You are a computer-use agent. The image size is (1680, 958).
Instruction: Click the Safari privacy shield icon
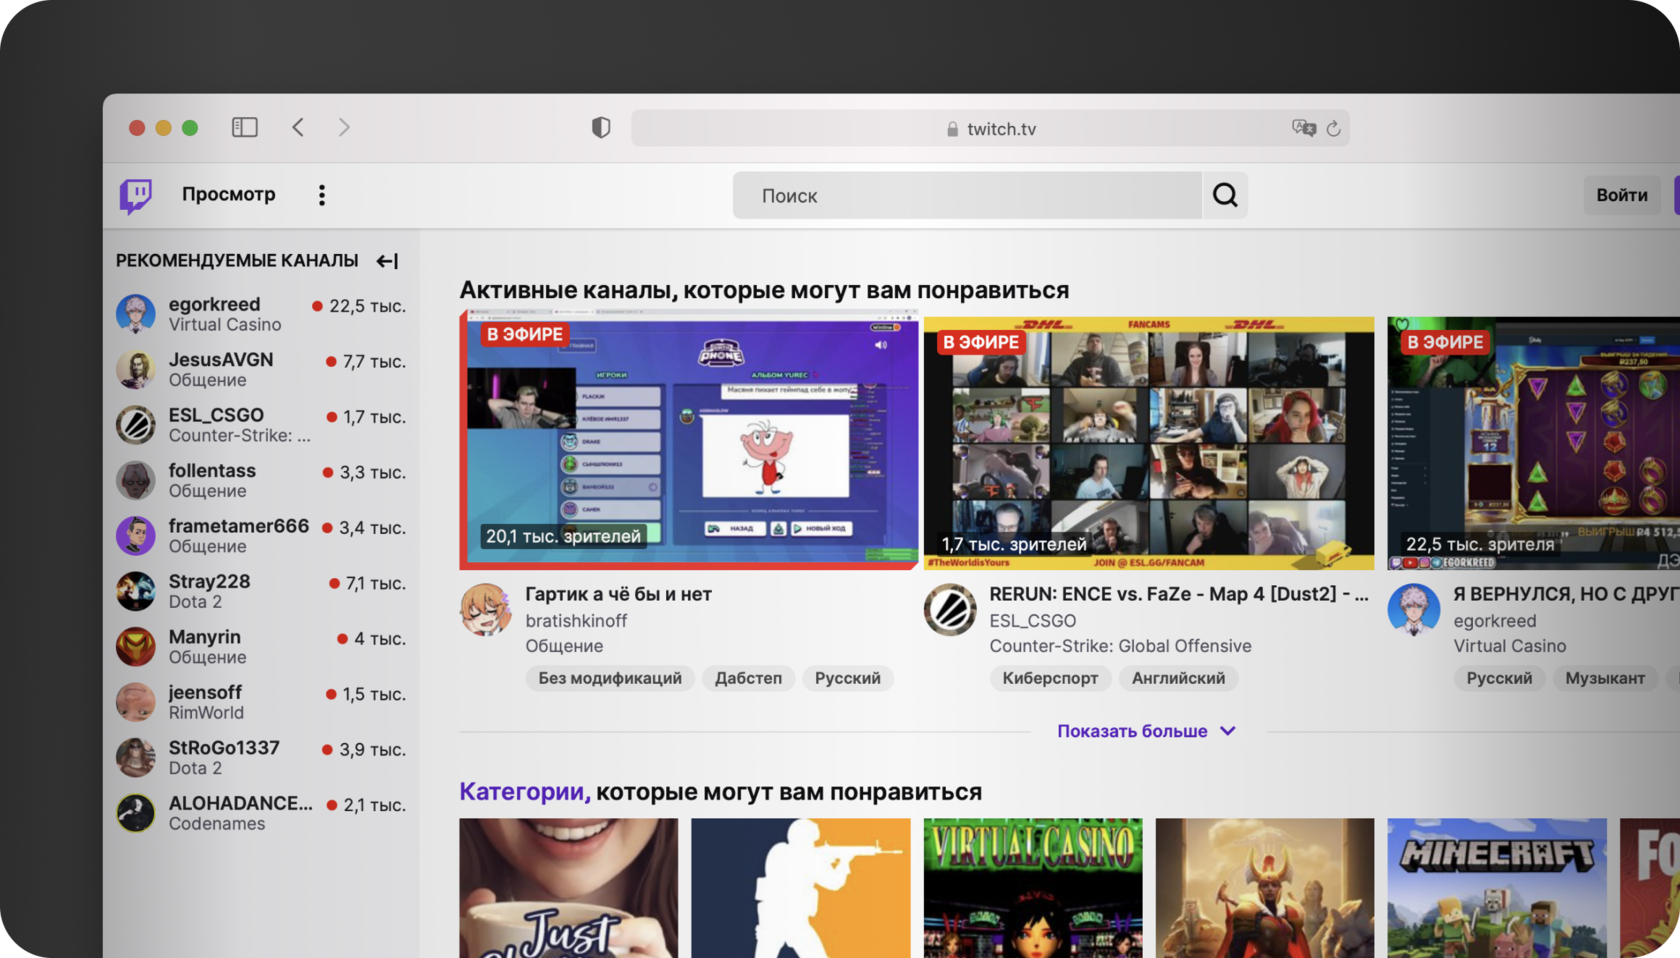[601, 128]
